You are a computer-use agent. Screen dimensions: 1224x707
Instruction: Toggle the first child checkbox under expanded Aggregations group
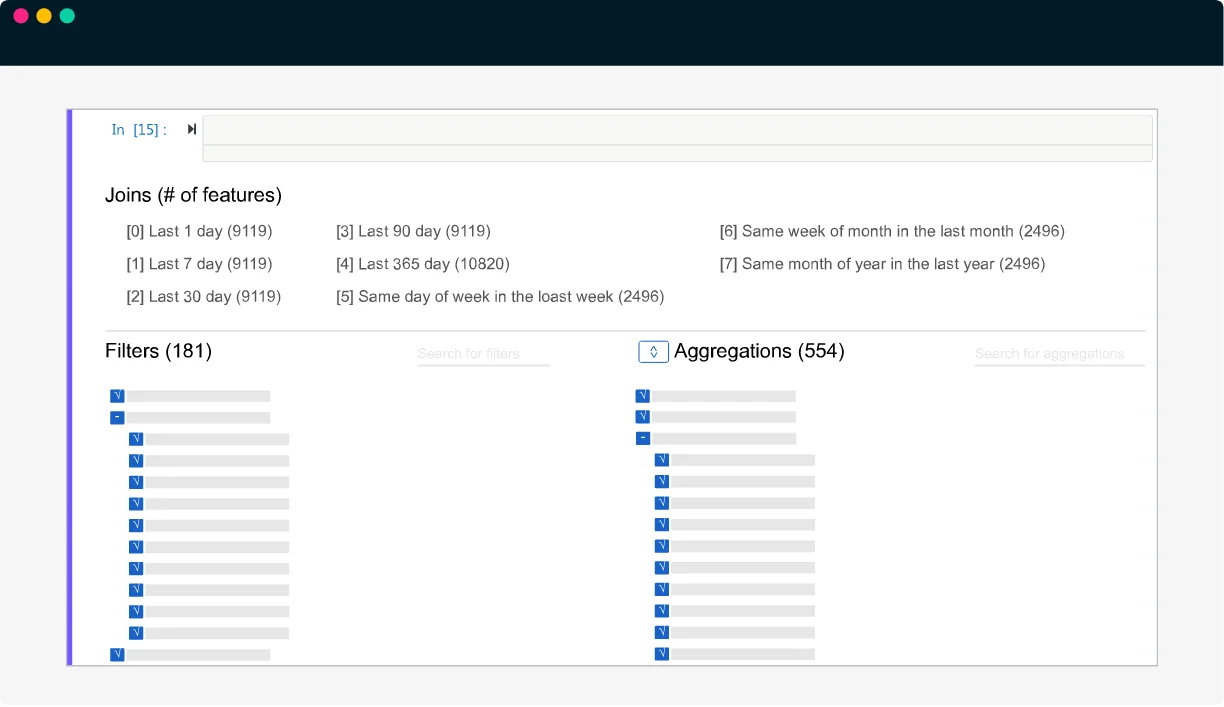pos(662,460)
